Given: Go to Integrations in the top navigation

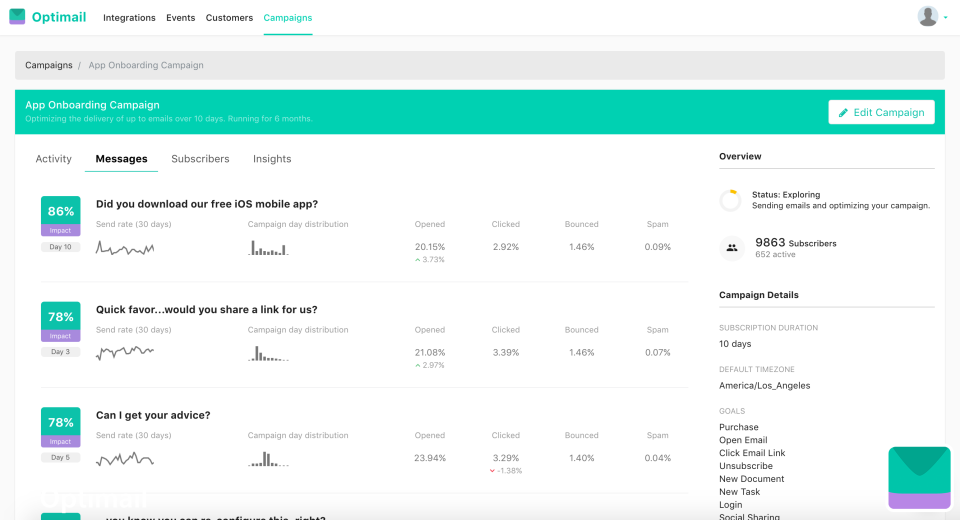Looking at the screenshot, I should click(x=129, y=18).
